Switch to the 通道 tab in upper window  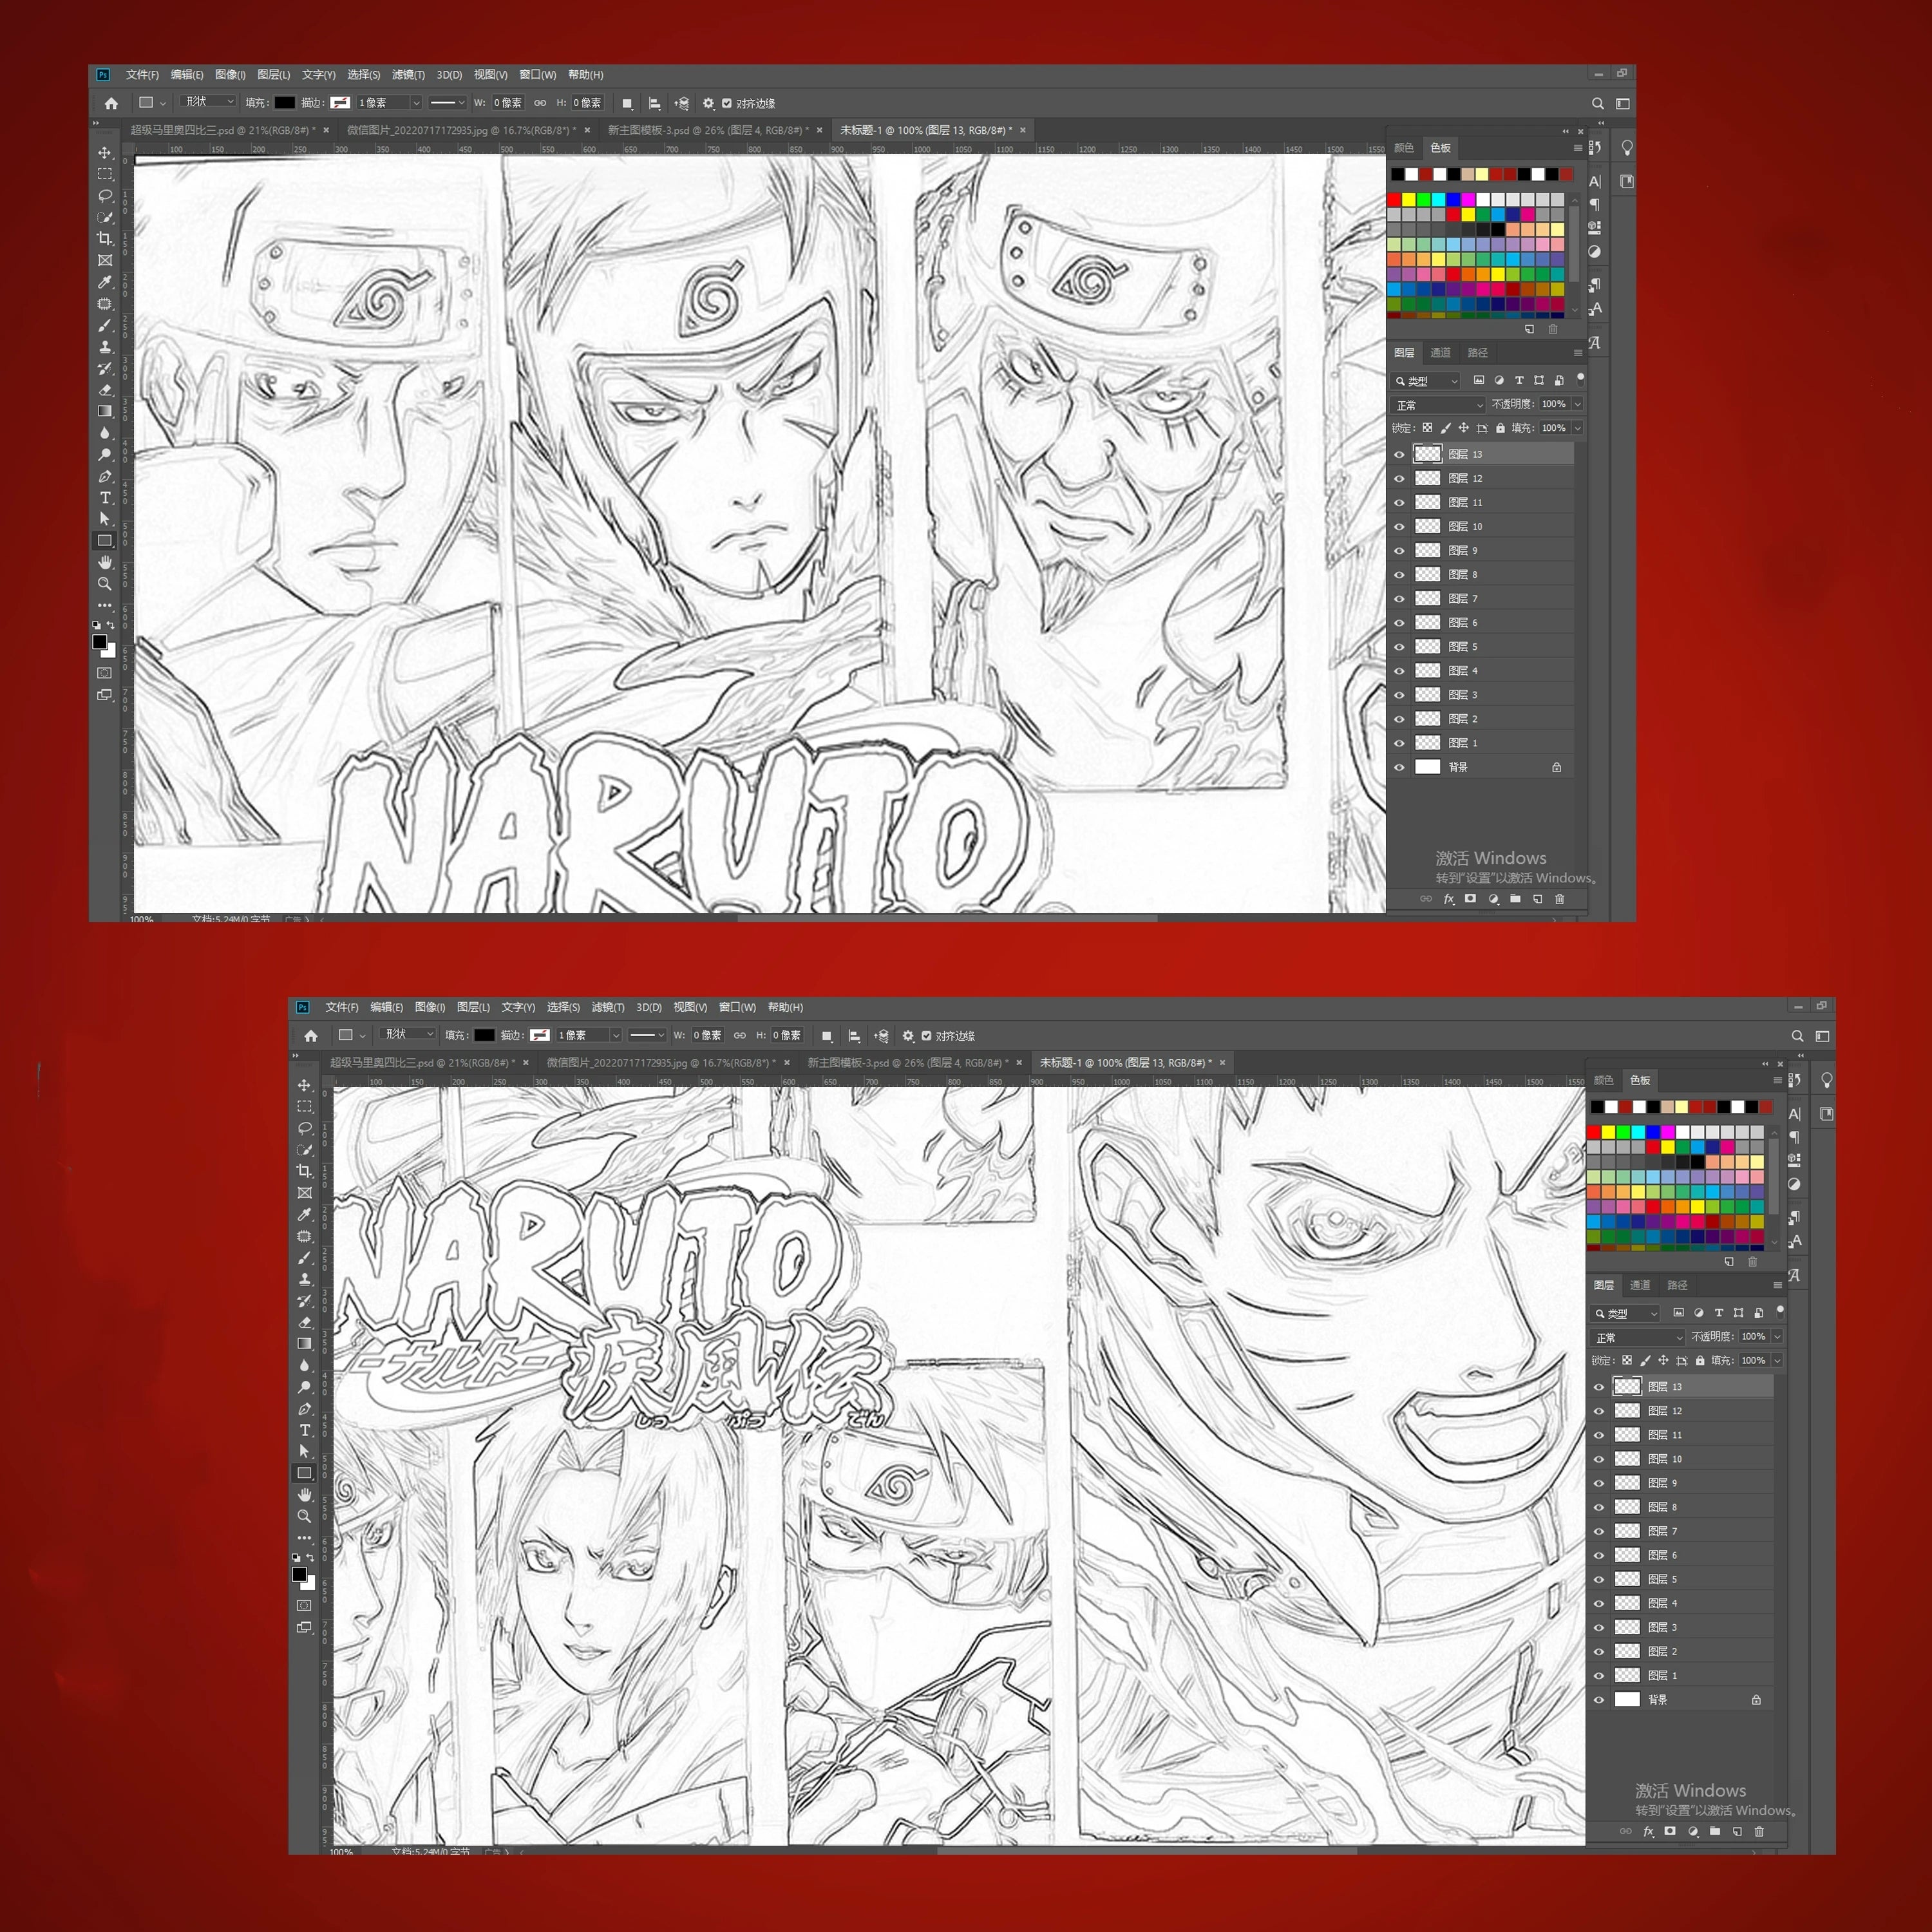(1440, 353)
